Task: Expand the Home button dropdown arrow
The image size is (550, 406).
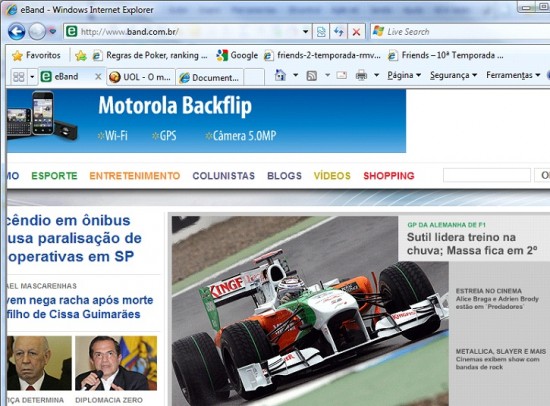Action: click(x=295, y=75)
